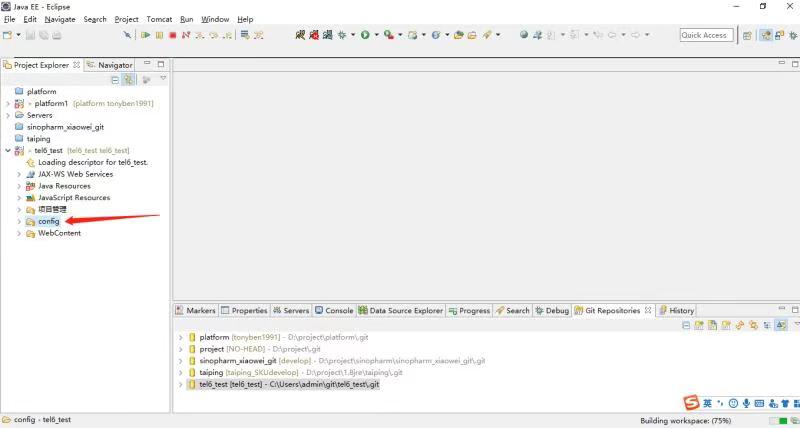This screenshot has height=428, width=800.
Task: Click the Start Tomcat icon
Action: click(x=301, y=35)
